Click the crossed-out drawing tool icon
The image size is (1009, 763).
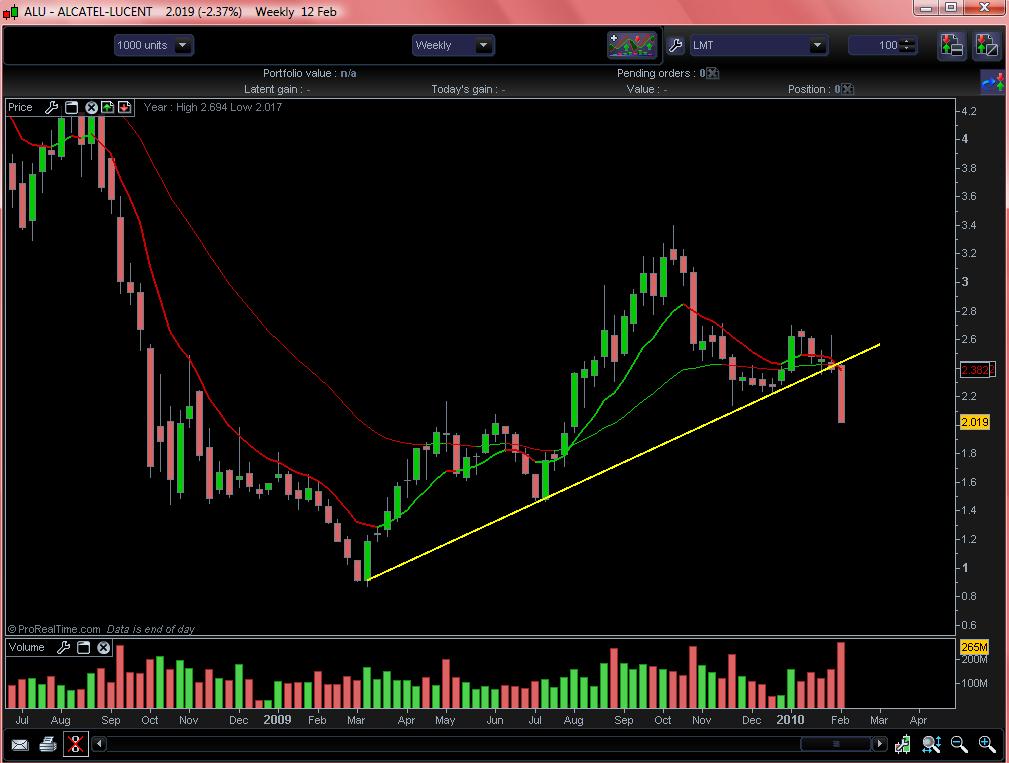pyautogui.click(x=75, y=744)
